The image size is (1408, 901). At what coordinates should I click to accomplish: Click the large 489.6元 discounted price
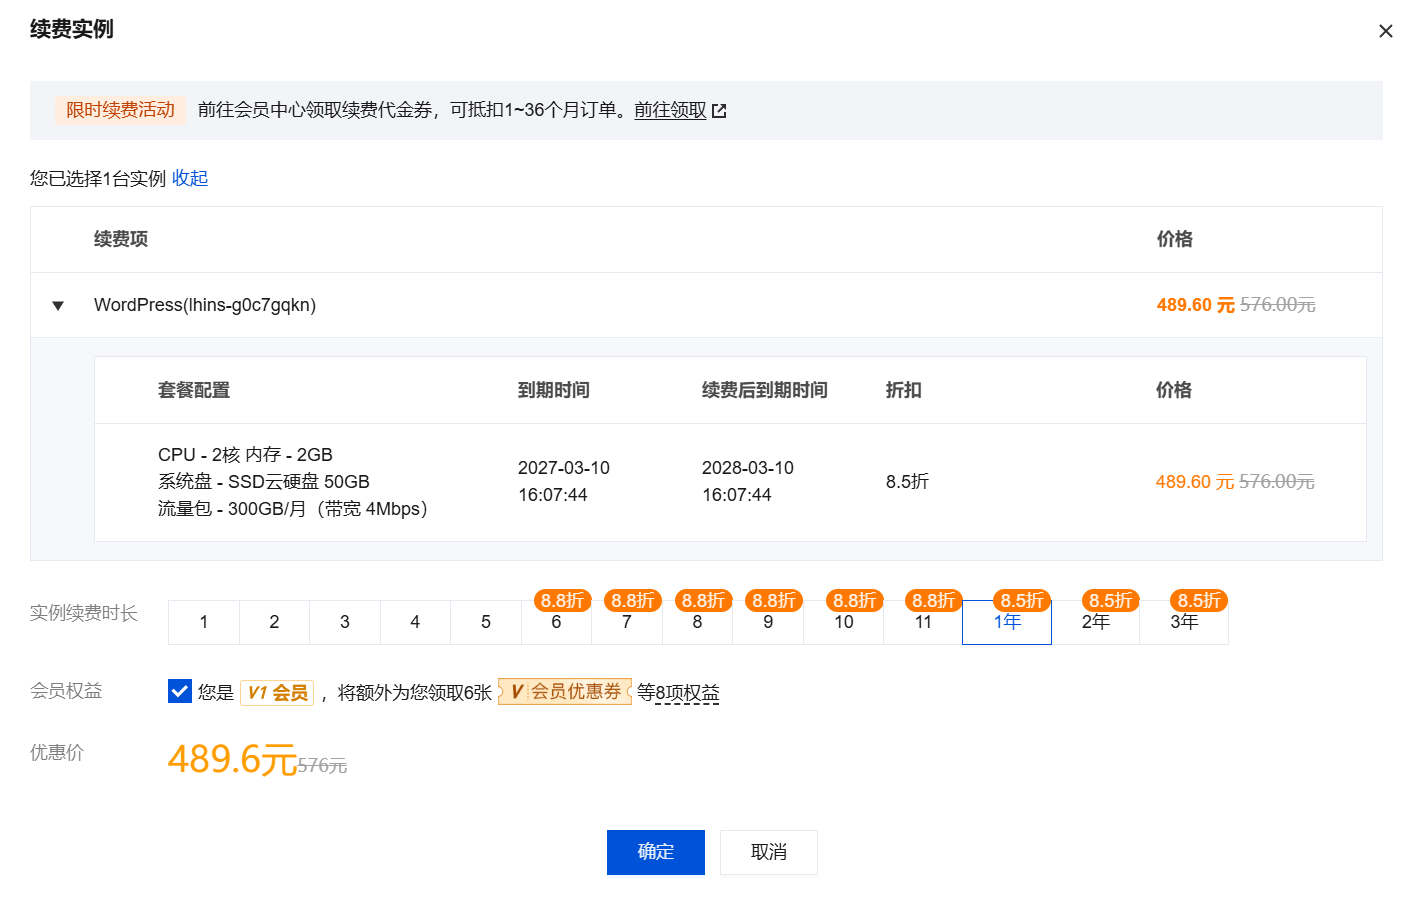point(232,759)
